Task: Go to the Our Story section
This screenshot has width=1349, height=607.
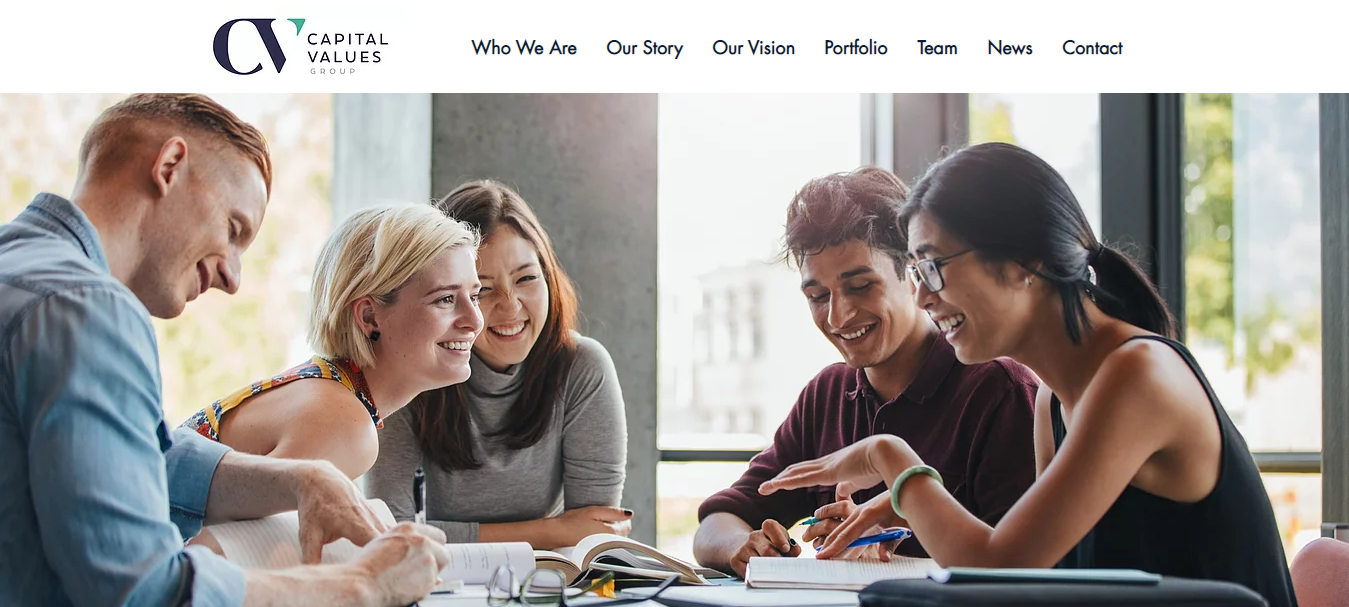Action: pos(645,48)
